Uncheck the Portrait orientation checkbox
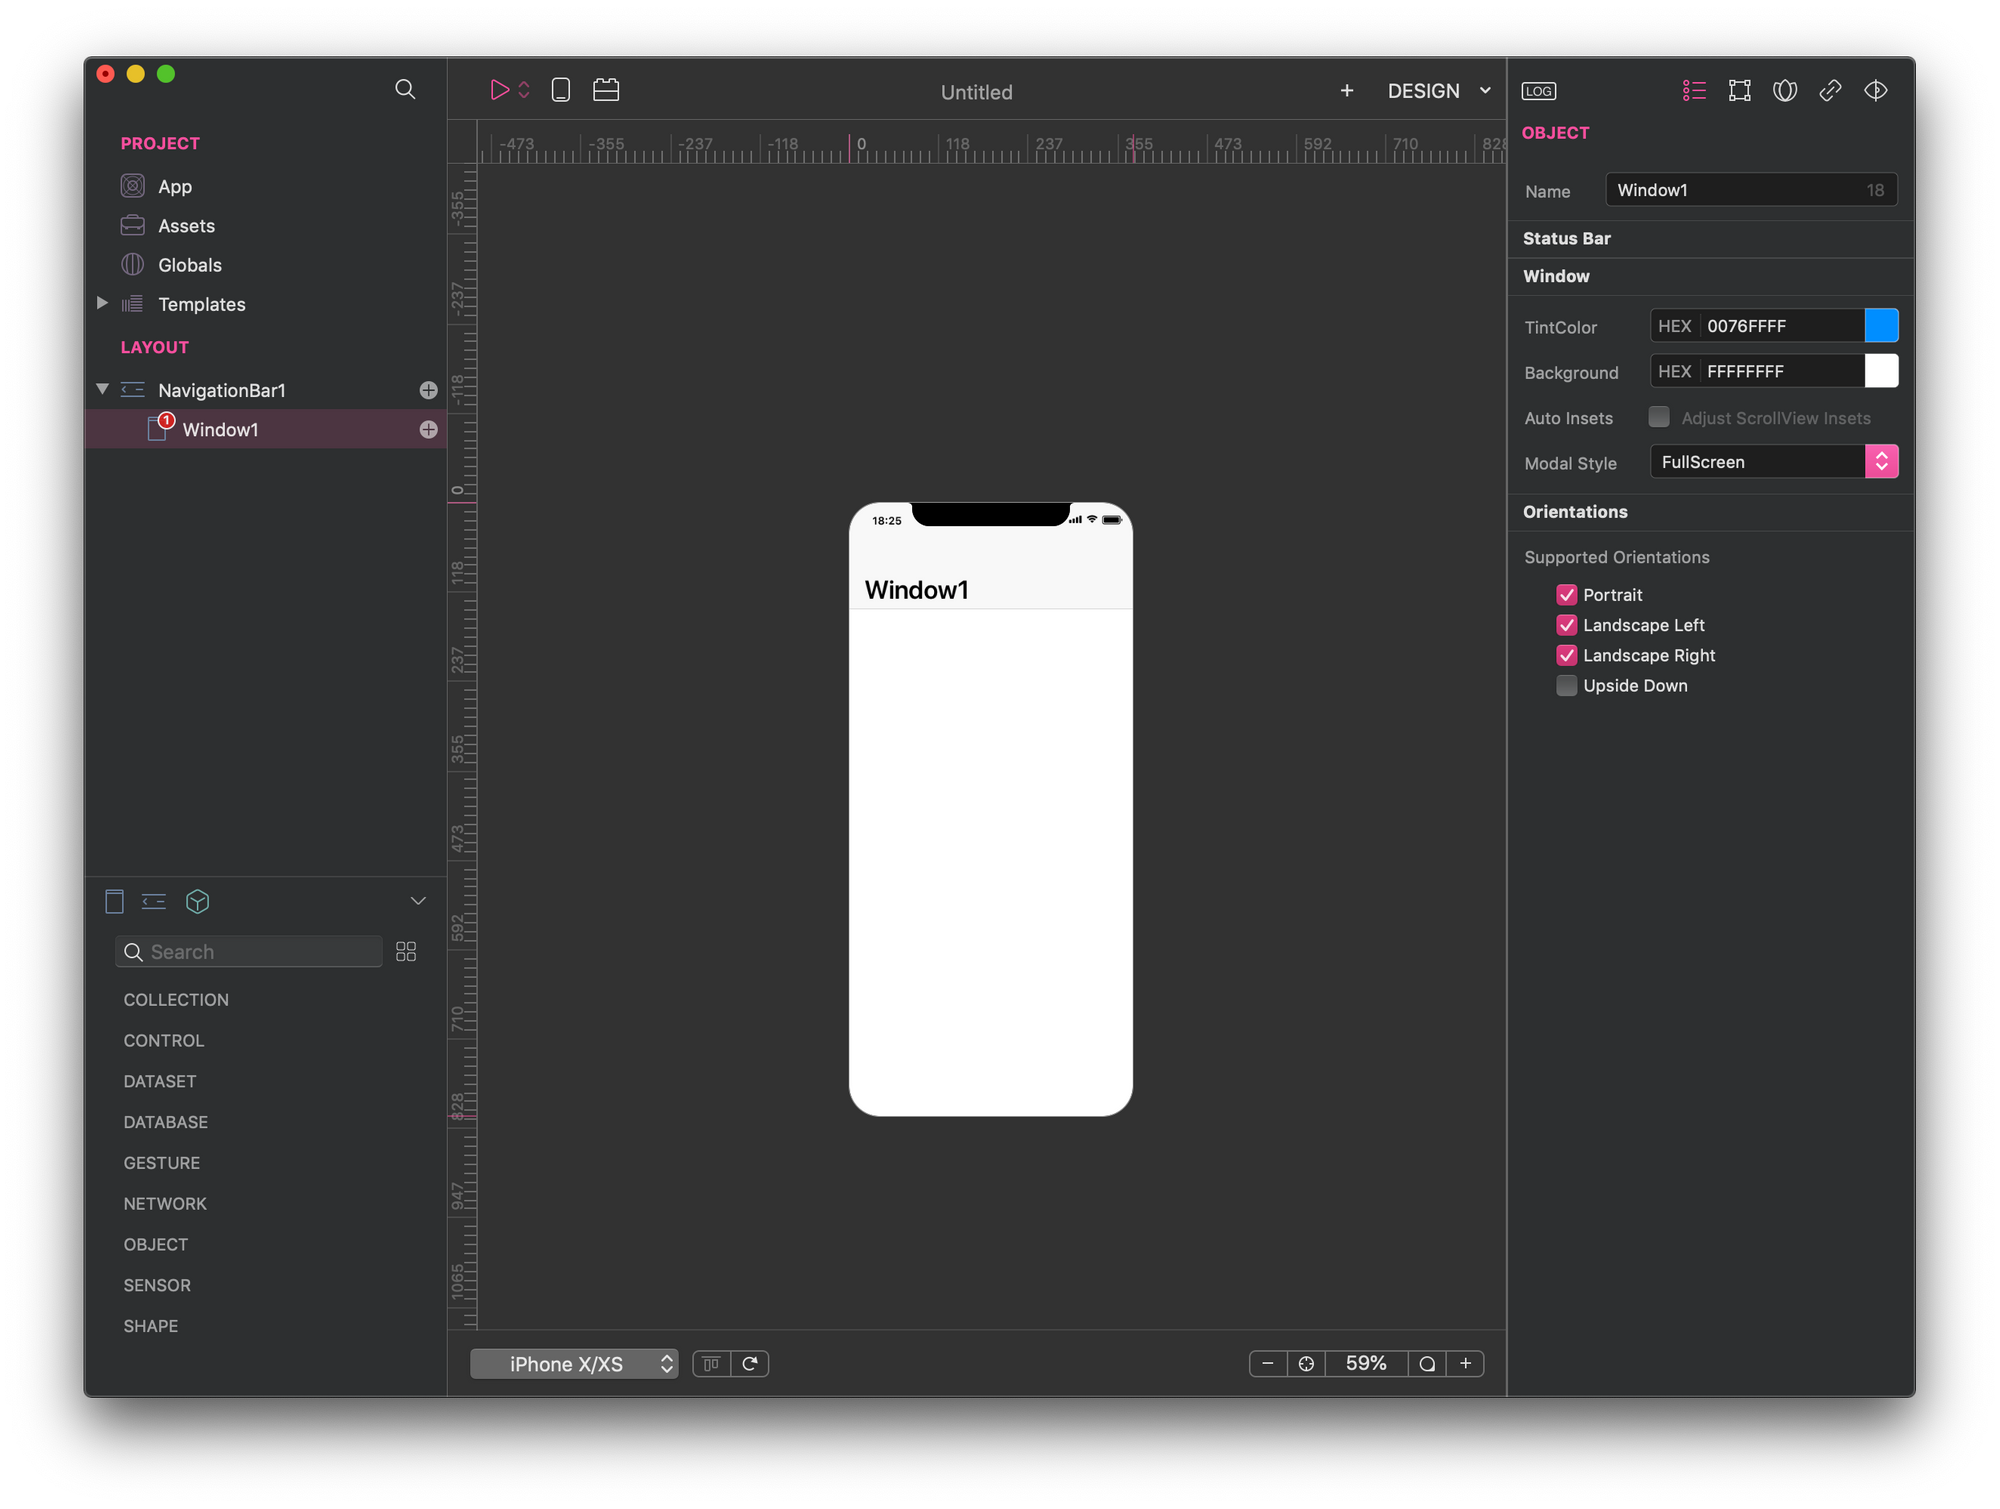 (x=1566, y=595)
